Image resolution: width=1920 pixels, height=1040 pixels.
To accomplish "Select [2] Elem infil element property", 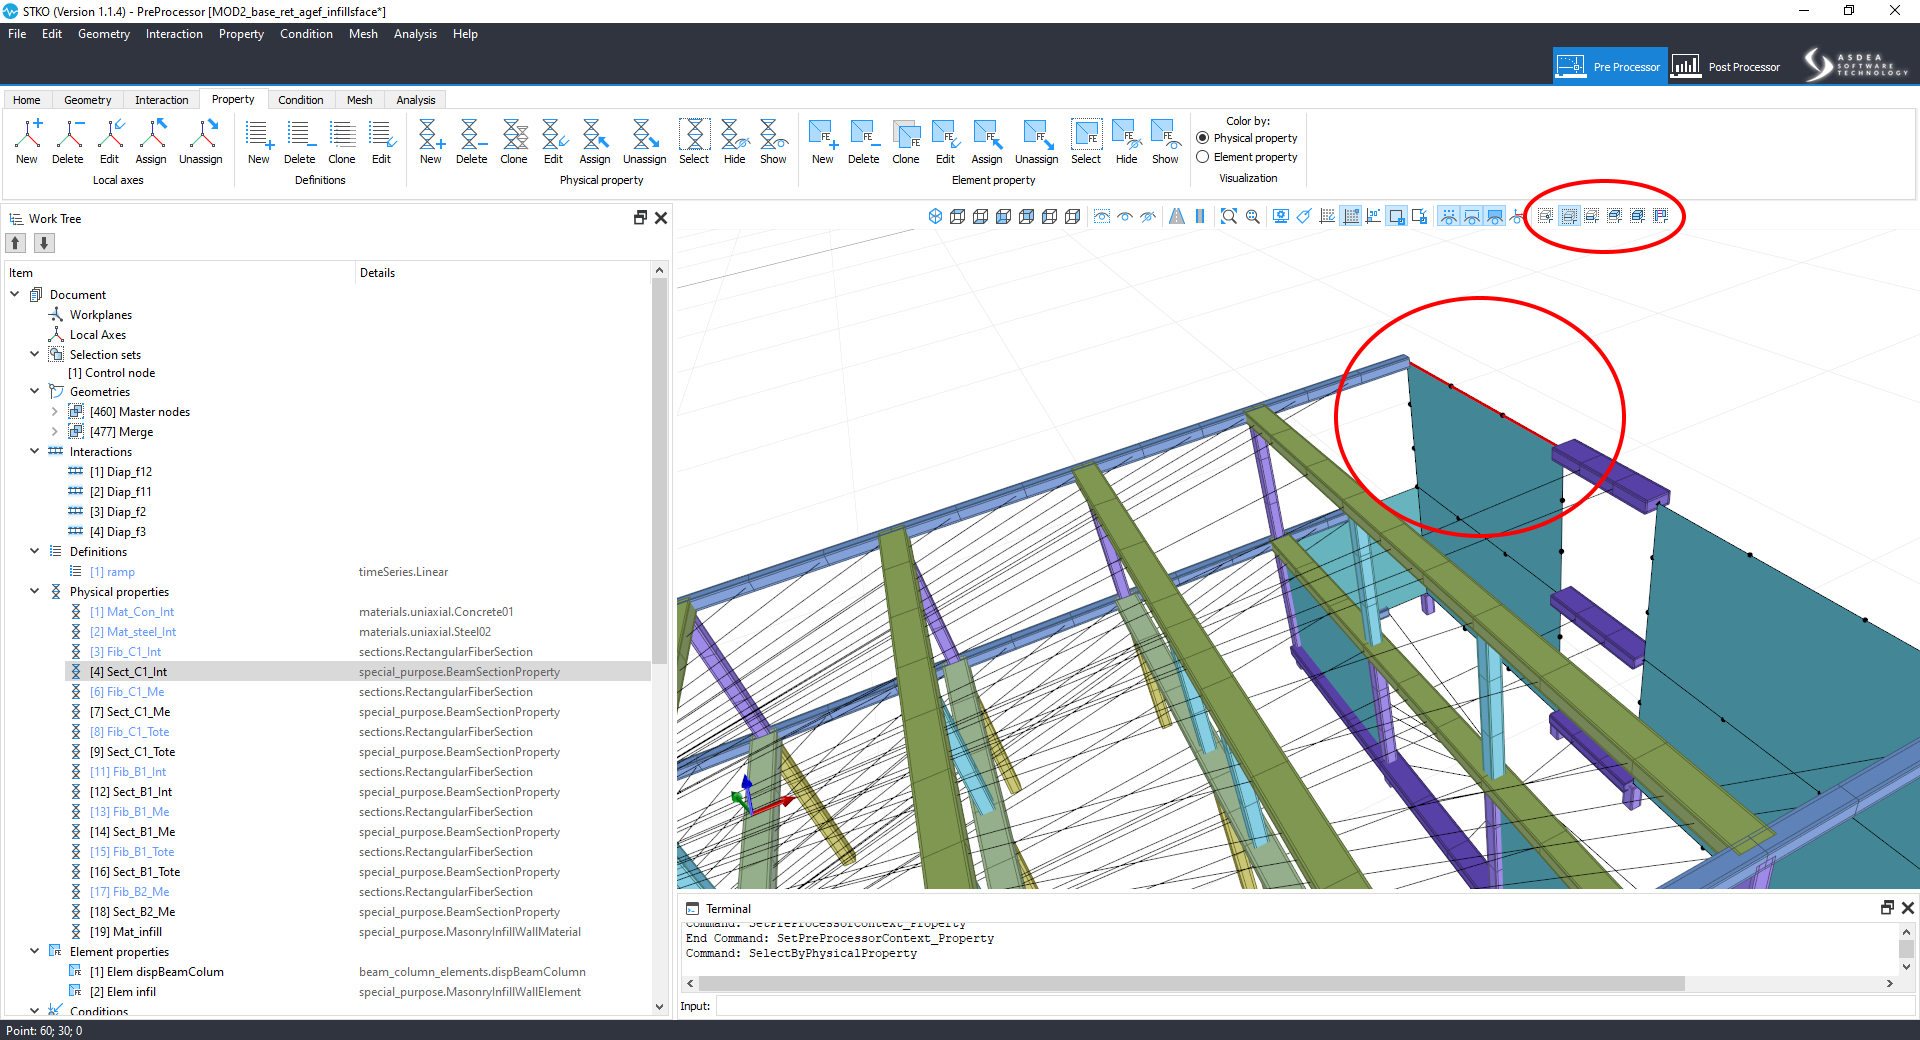I will pyautogui.click(x=122, y=992).
